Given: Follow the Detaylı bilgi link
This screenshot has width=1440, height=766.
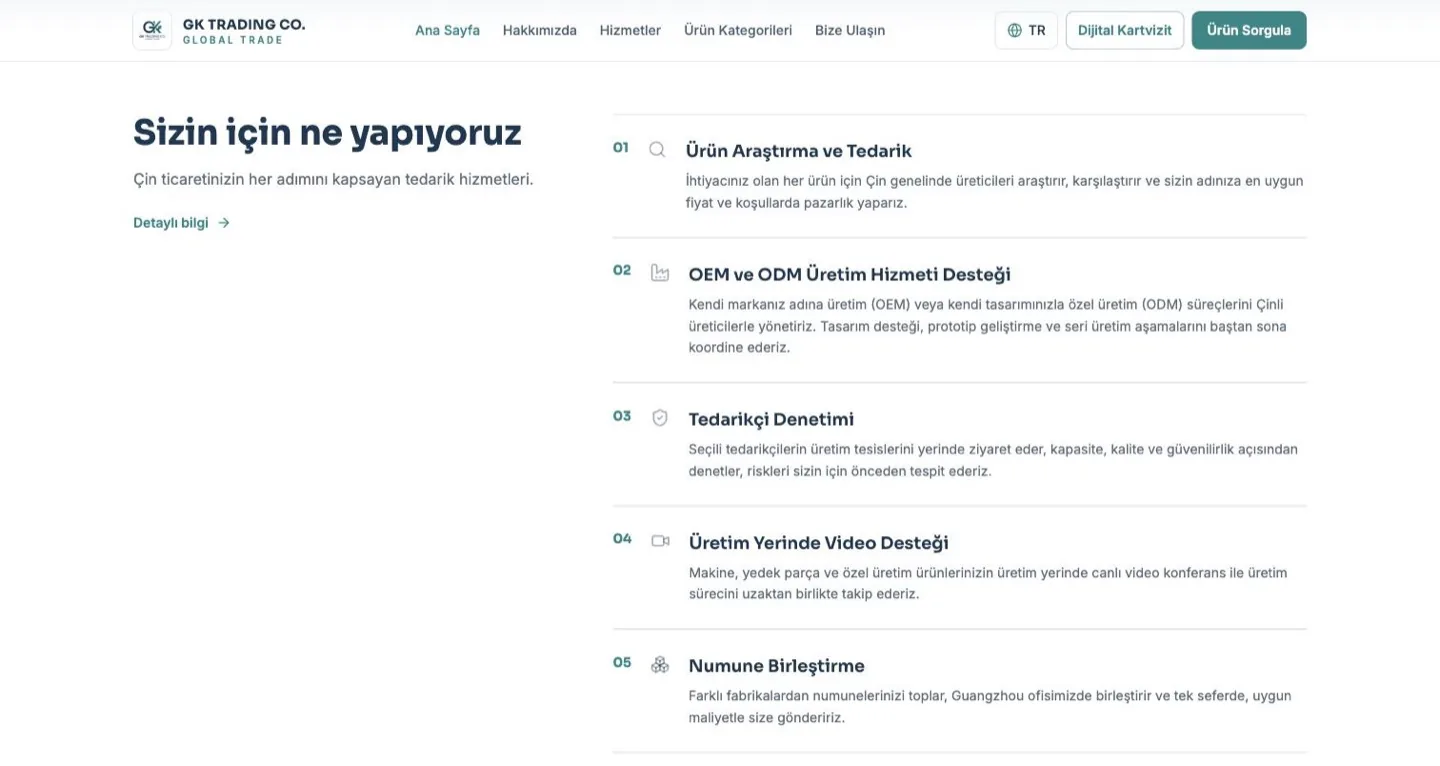Looking at the screenshot, I should 181,223.
